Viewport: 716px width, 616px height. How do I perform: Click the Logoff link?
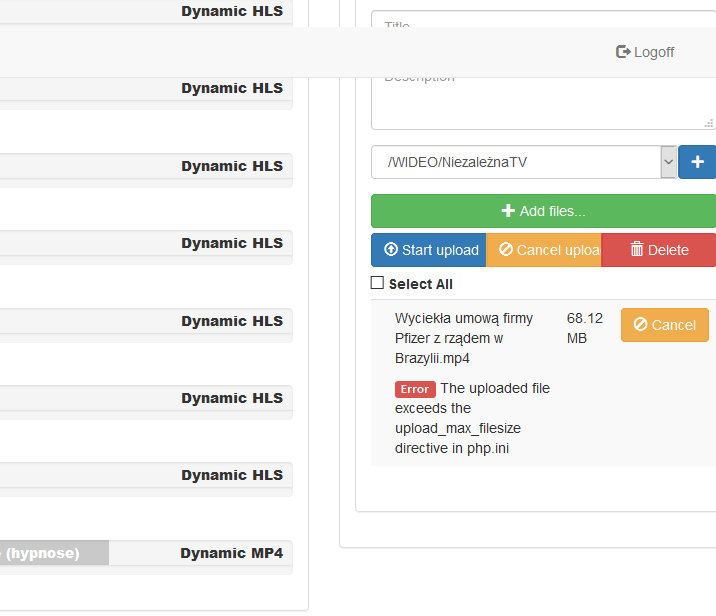tap(645, 52)
